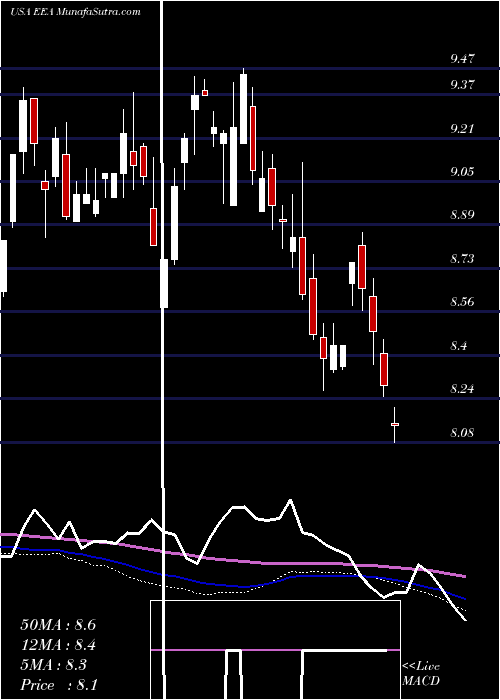This screenshot has width=500, height=700.
Task: Click the 5MA : 8.3 reading
Action: pos(54,665)
